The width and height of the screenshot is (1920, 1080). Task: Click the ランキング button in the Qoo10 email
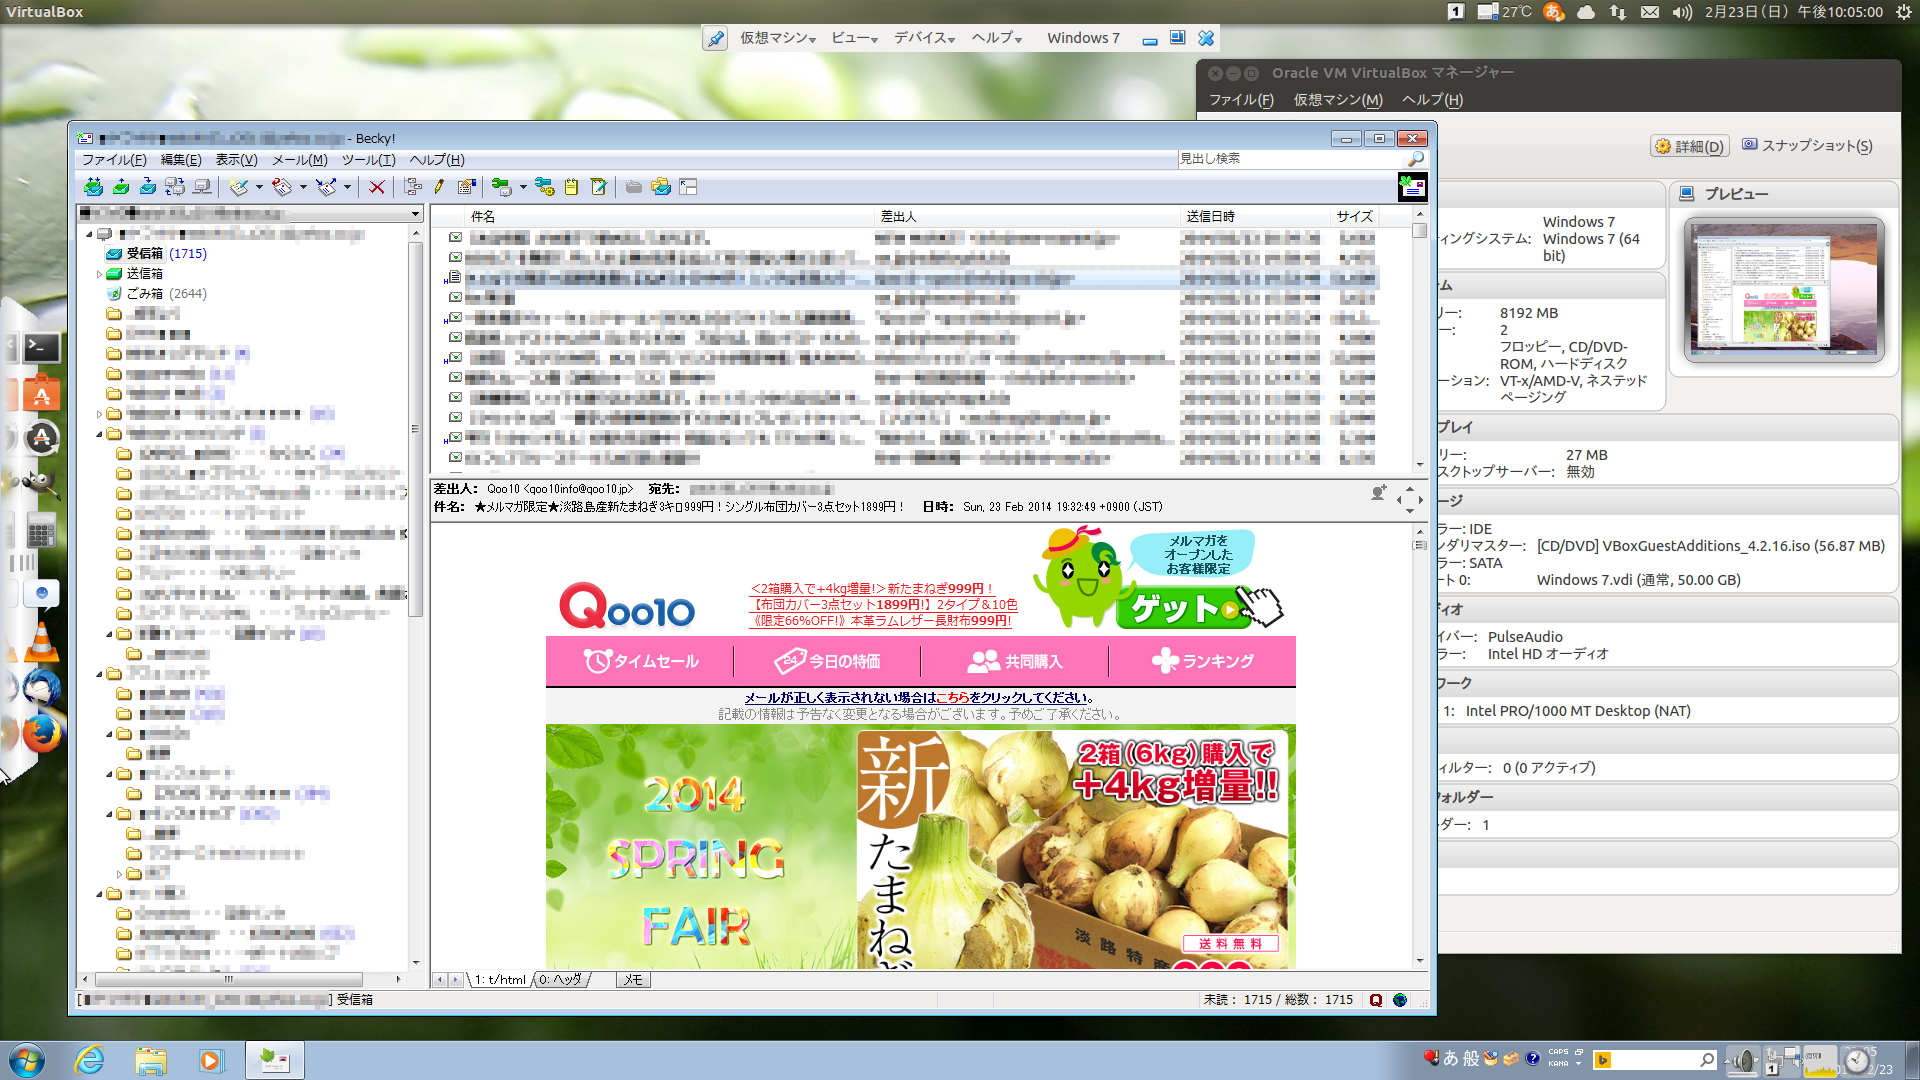coord(1203,661)
